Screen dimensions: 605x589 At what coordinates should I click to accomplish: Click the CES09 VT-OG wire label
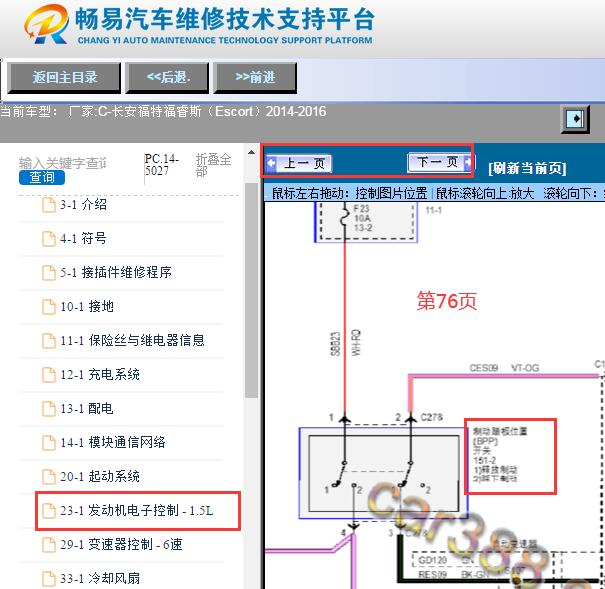point(504,368)
